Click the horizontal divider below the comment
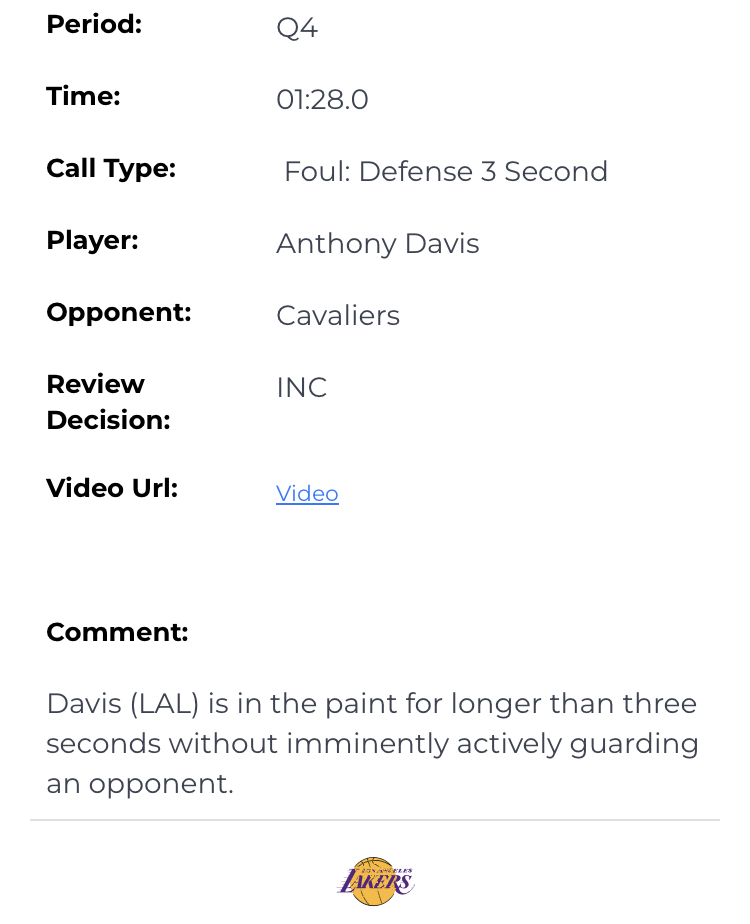 [x=375, y=820]
